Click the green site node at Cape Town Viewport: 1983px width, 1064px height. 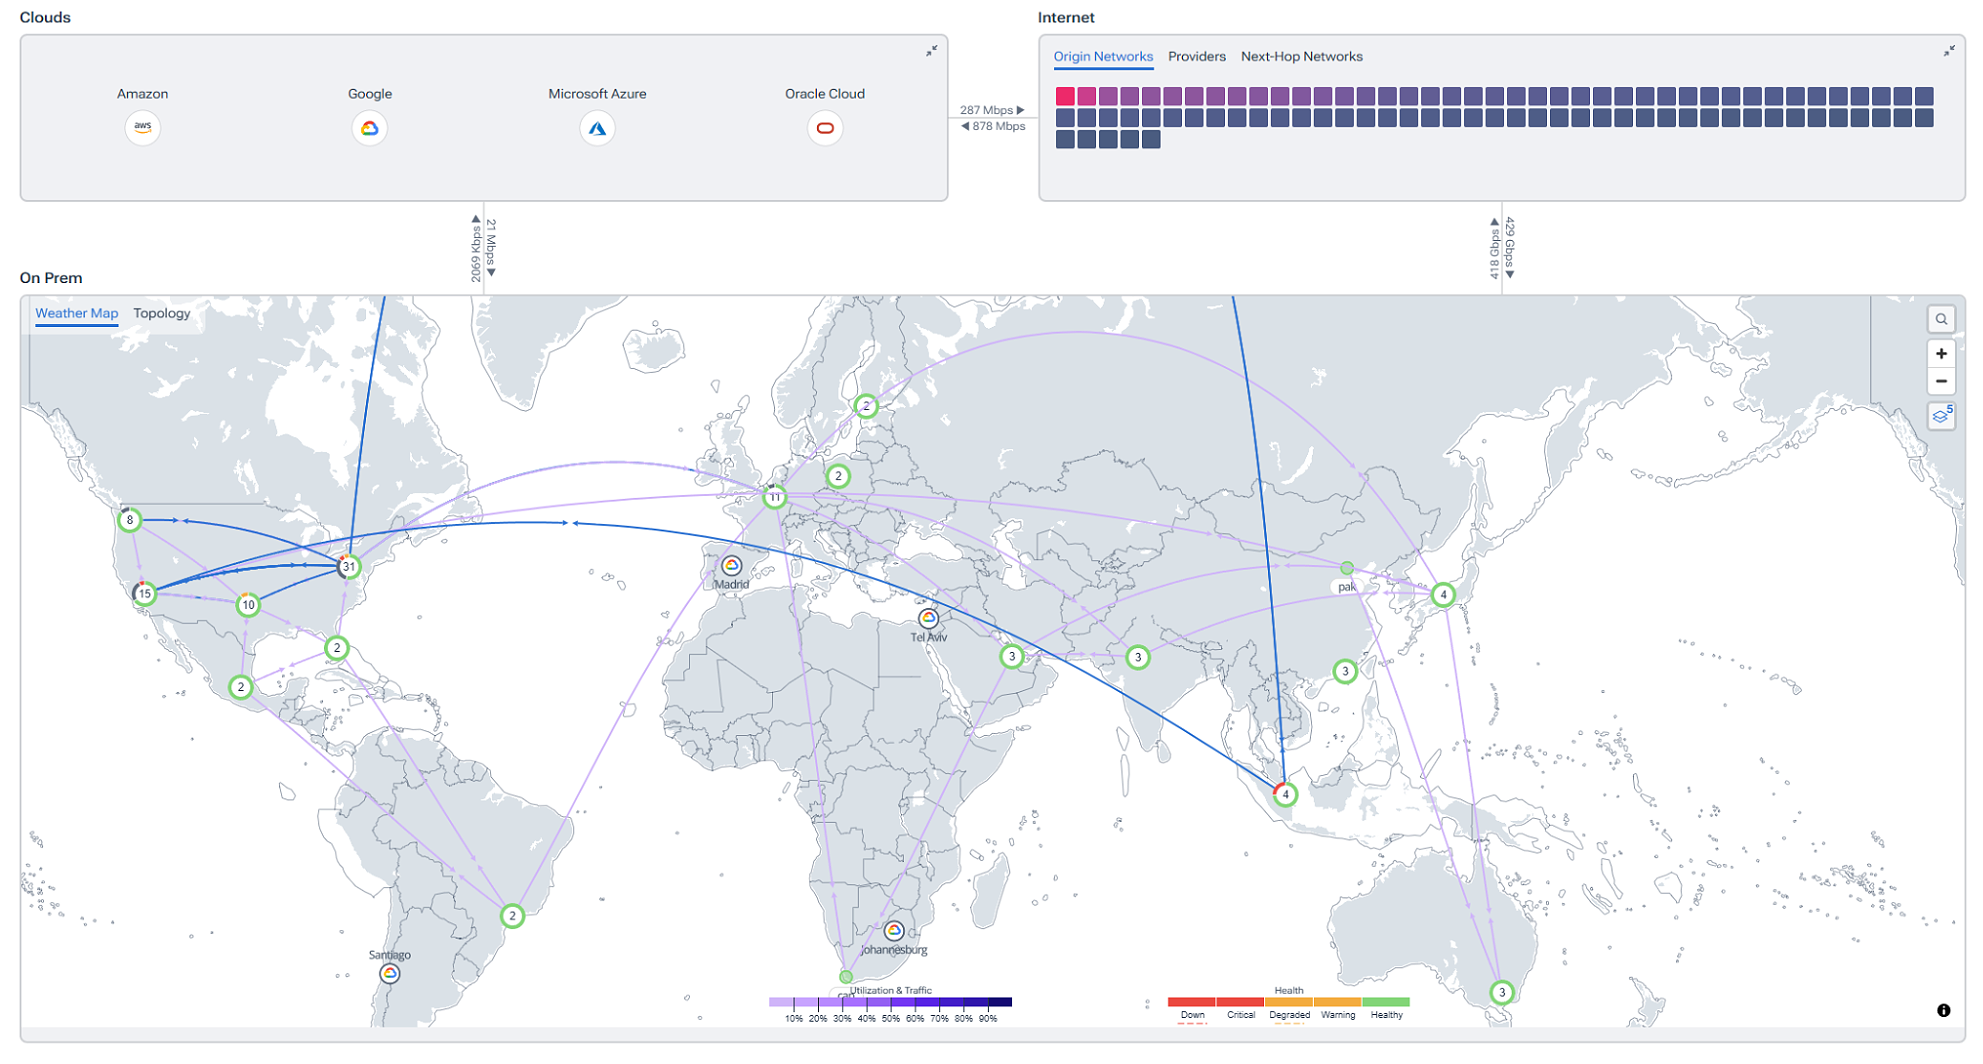(846, 976)
